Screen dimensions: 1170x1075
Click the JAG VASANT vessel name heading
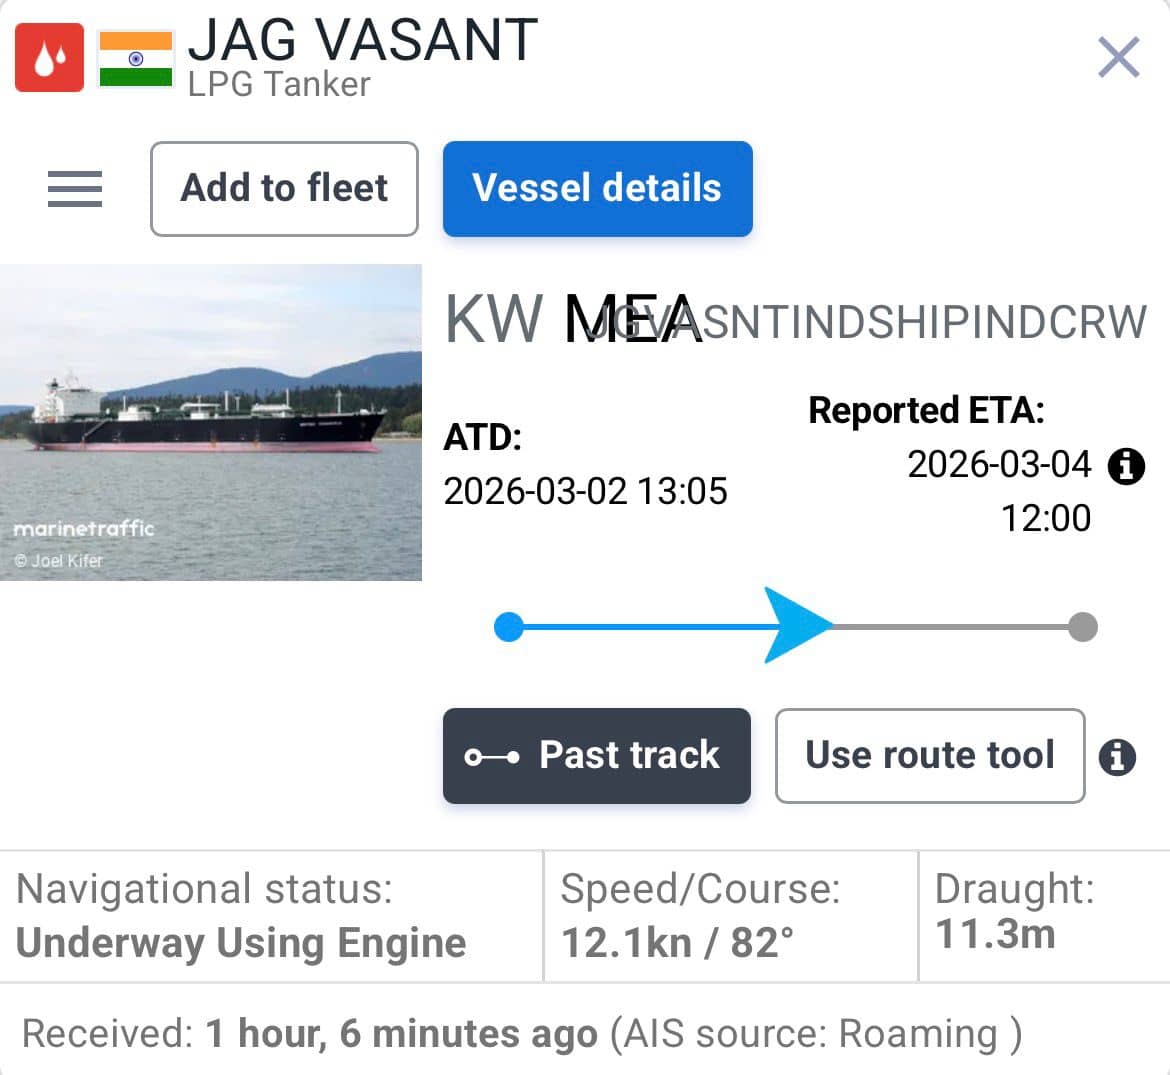(363, 41)
